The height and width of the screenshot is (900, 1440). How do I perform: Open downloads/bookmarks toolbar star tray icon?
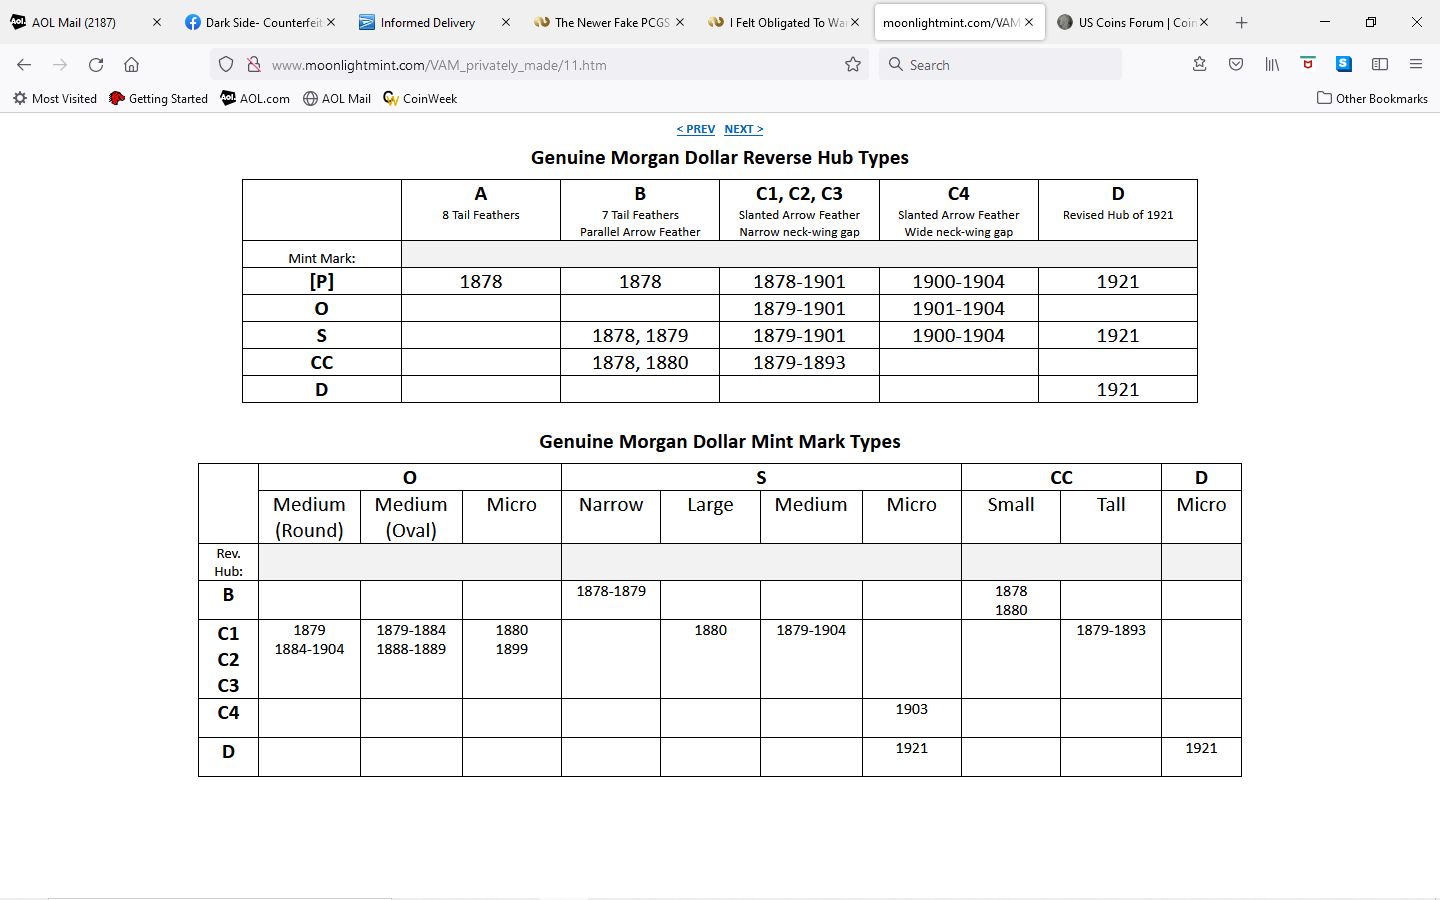point(1200,64)
